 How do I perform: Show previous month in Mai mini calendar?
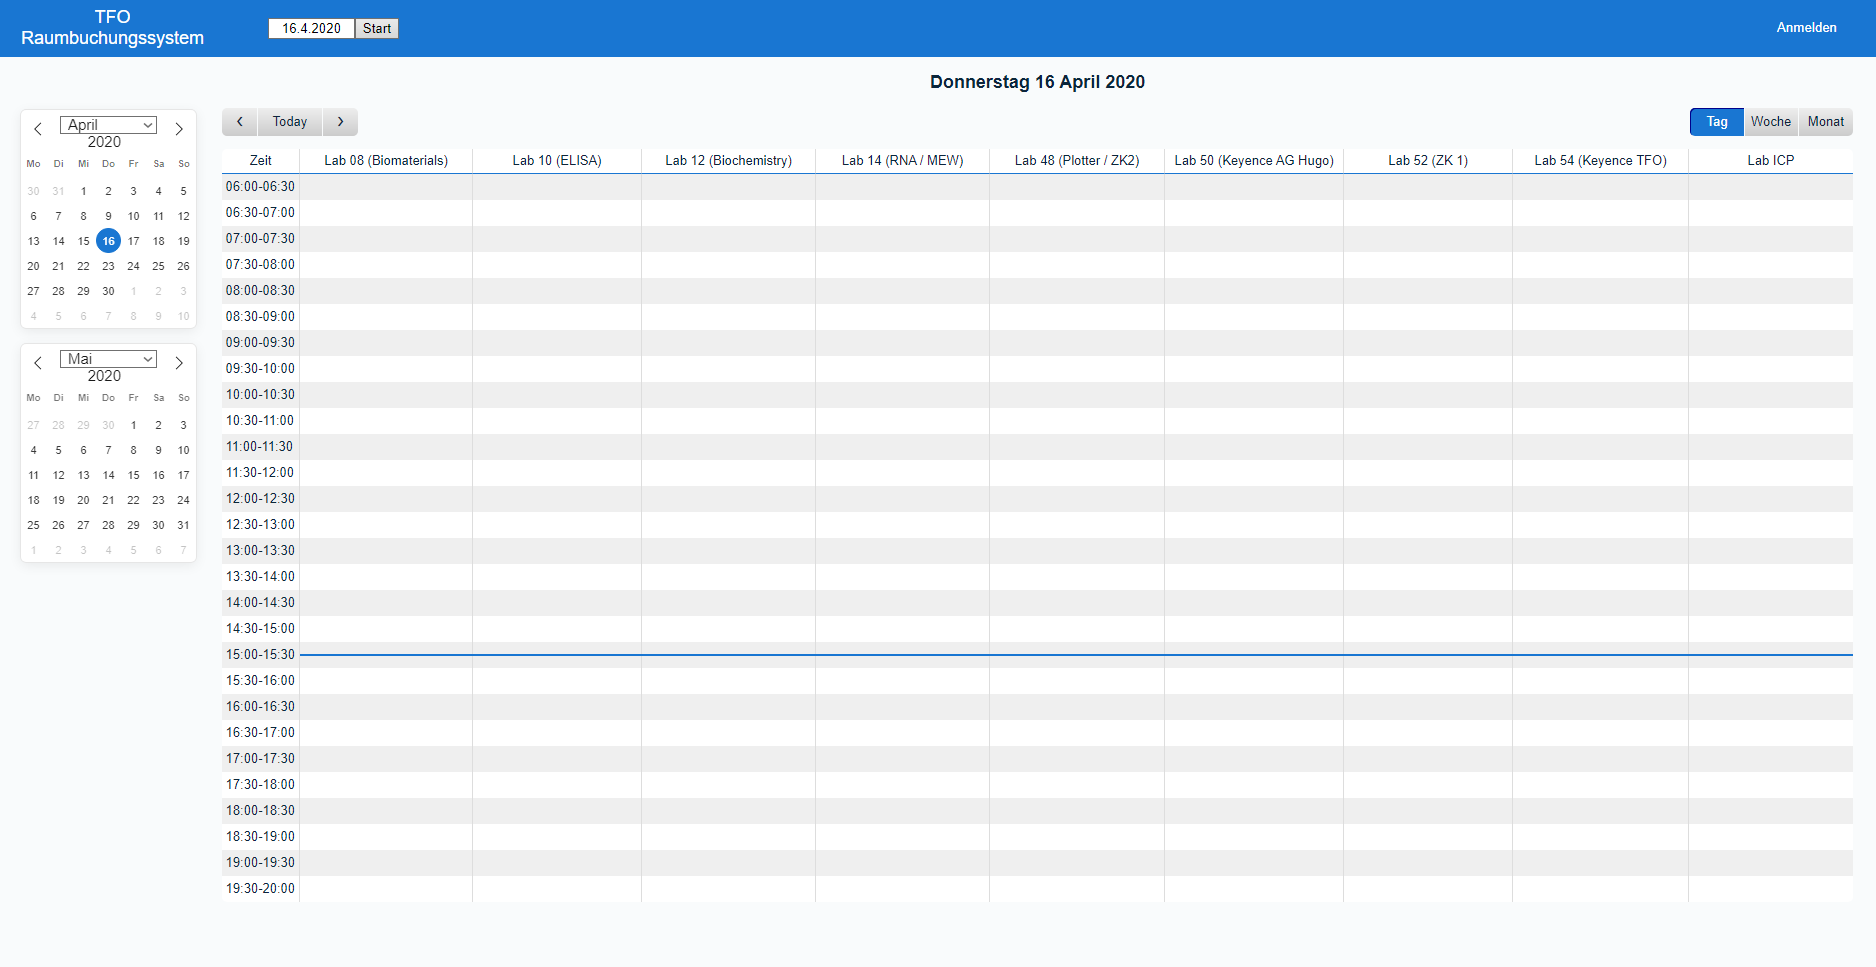pyautogui.click(x=38, y=363)
